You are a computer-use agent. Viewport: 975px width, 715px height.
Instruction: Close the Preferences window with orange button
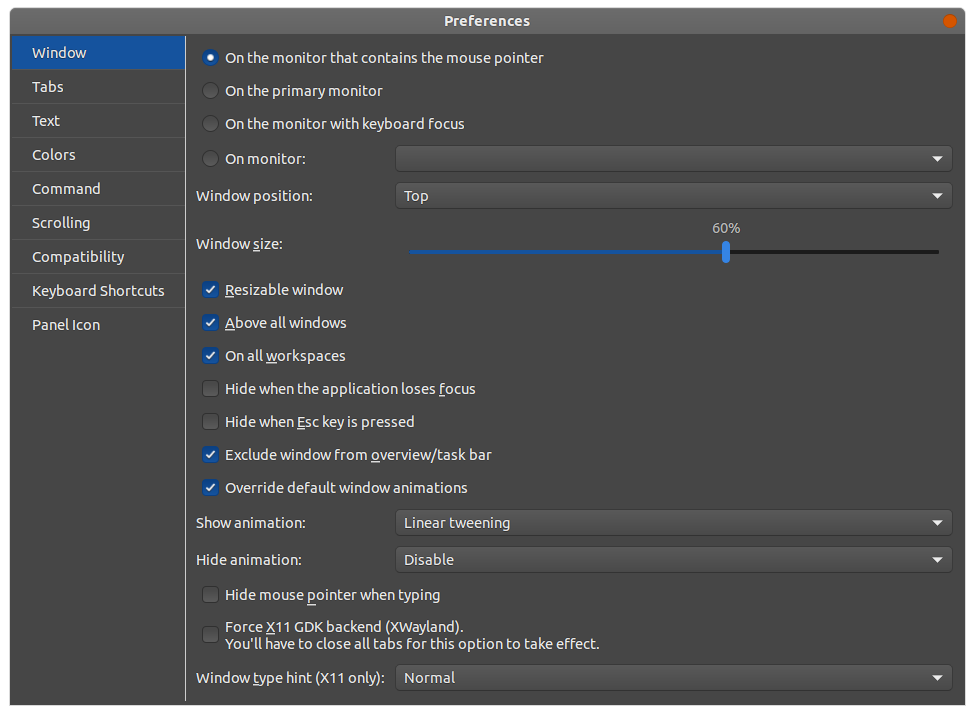pos(950,21)
